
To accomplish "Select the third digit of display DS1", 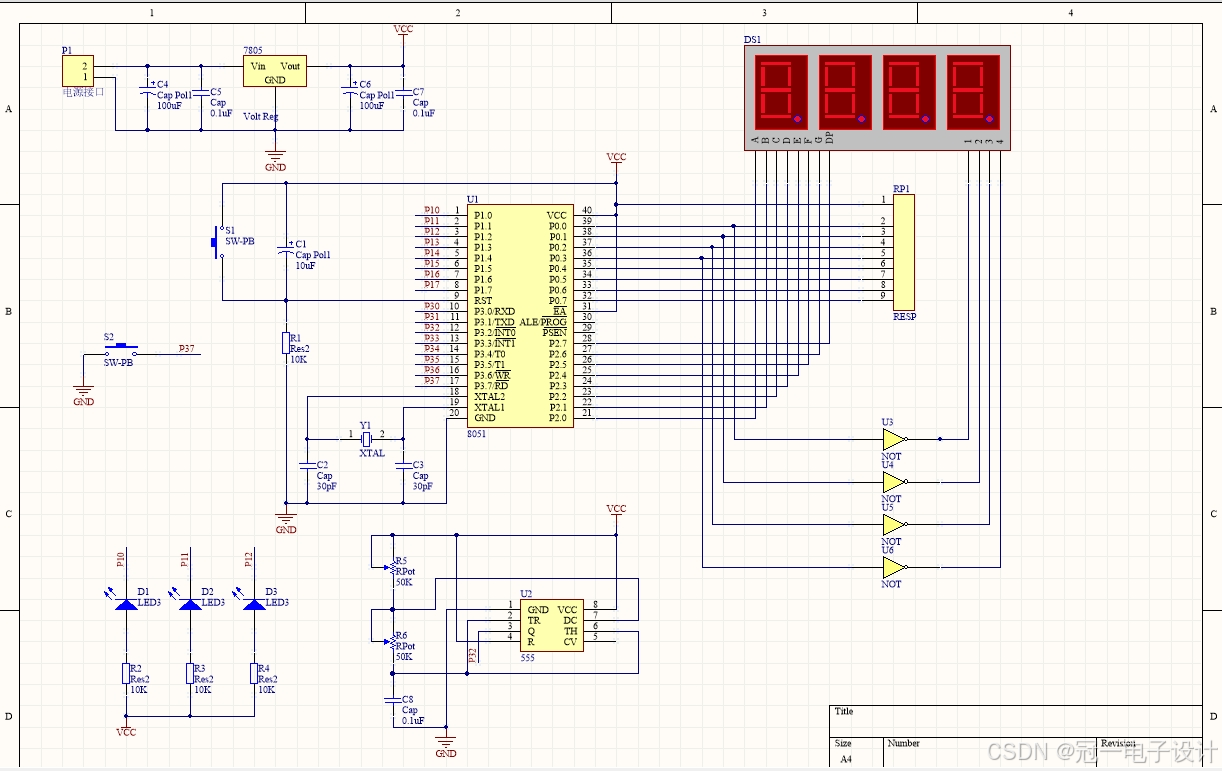I will (908, 92).
